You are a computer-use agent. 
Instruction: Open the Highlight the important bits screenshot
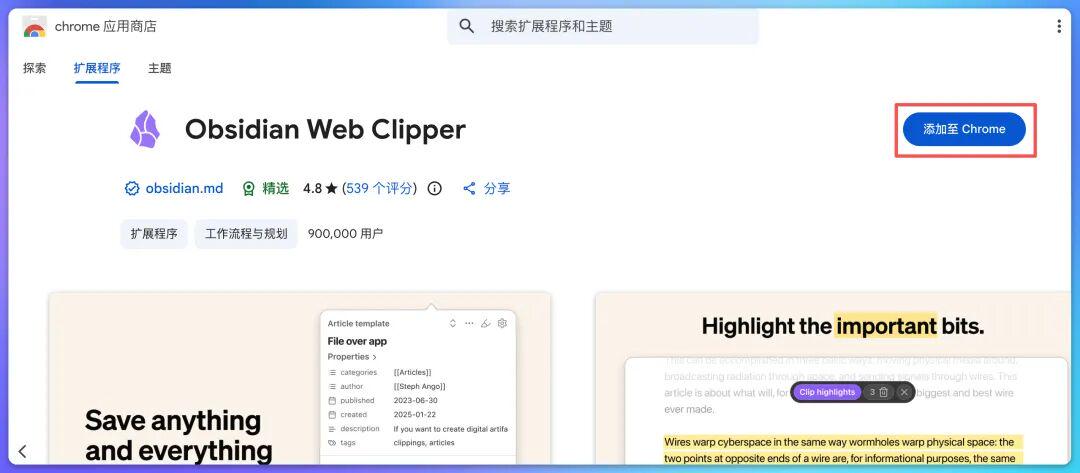[x=833, y=379]
